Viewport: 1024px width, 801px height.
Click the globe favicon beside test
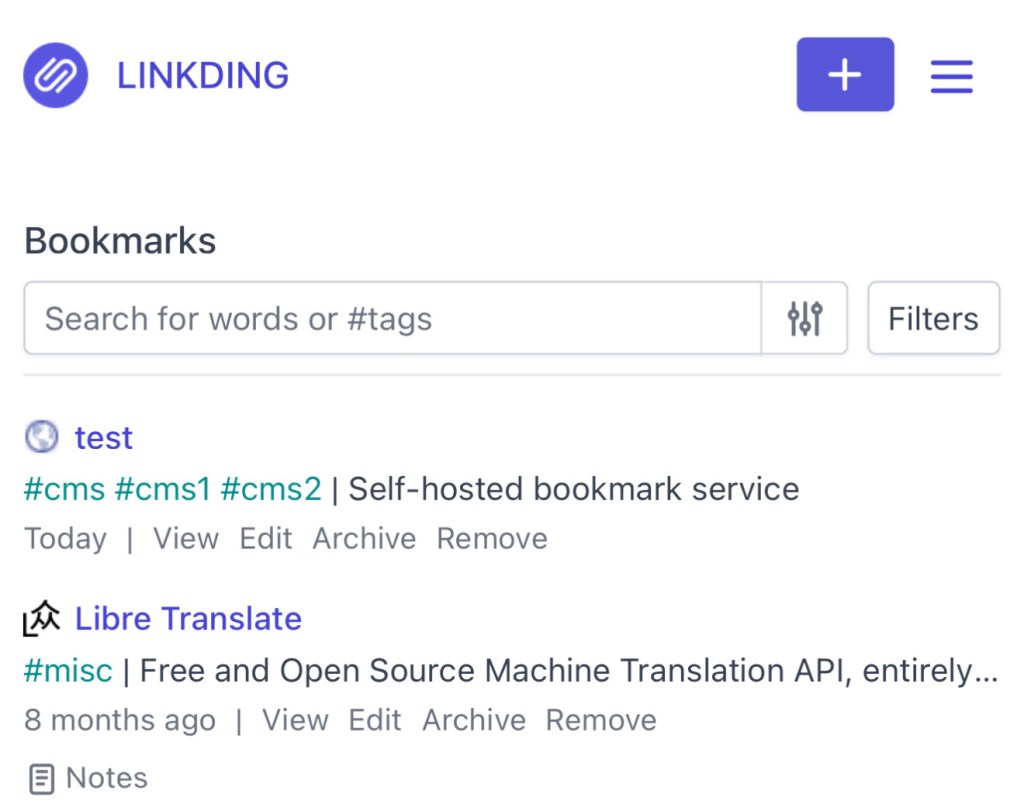42,437
